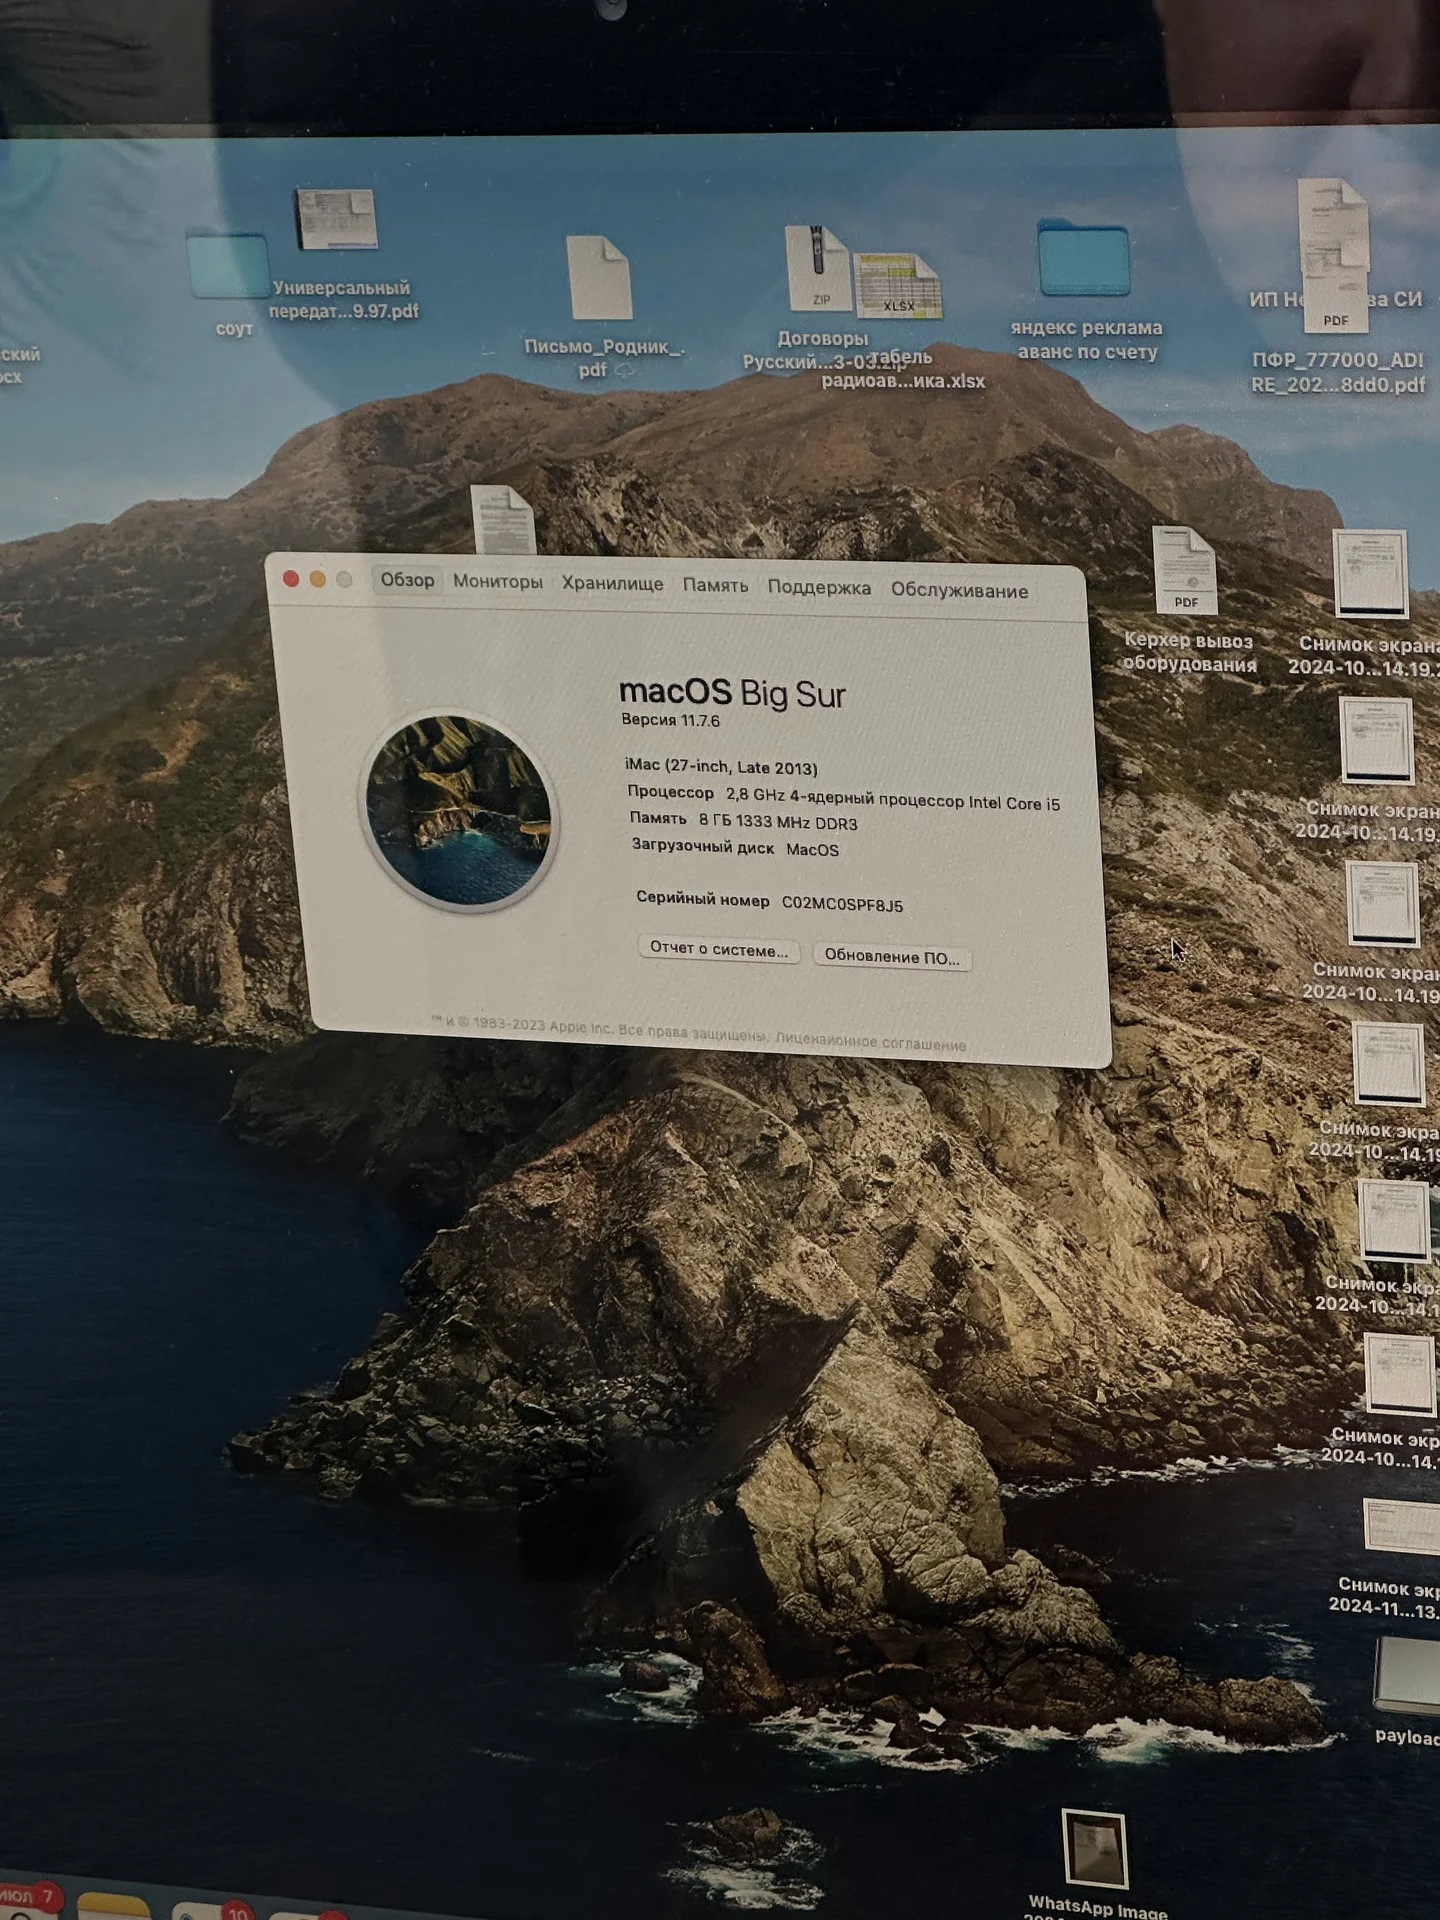Select the Снимок экрана 2024-11...13 screenshot icon
Screen dimensions: 1440x1920
tap(1402, 1527)
